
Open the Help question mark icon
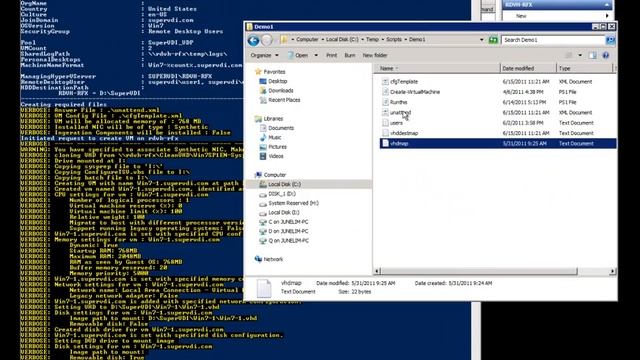606,55
